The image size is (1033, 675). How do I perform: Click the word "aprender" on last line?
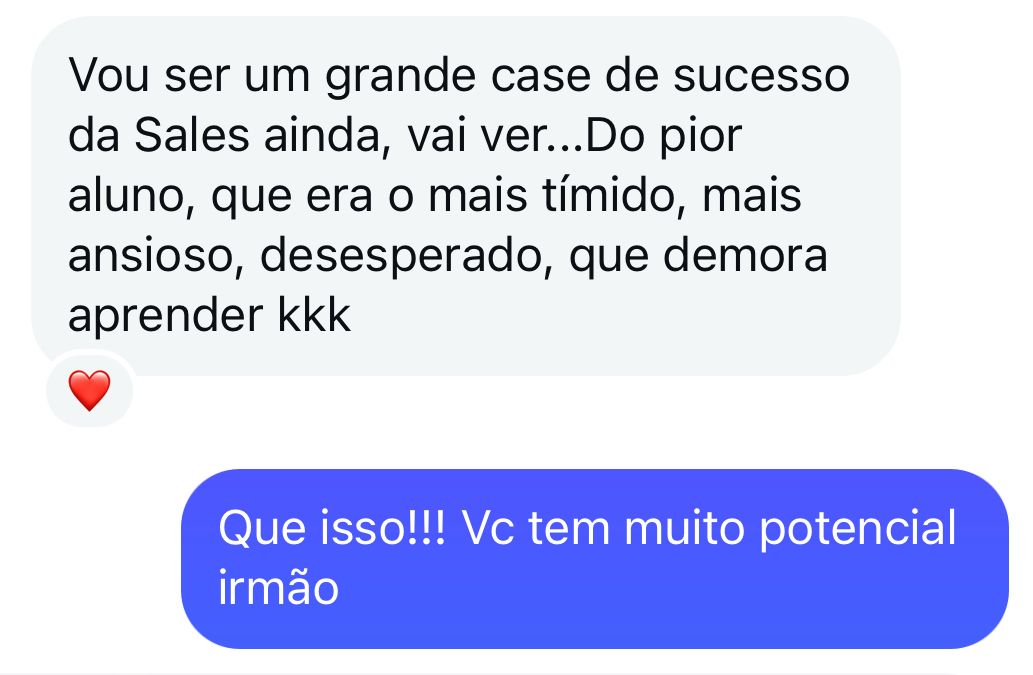pos(165,317)
